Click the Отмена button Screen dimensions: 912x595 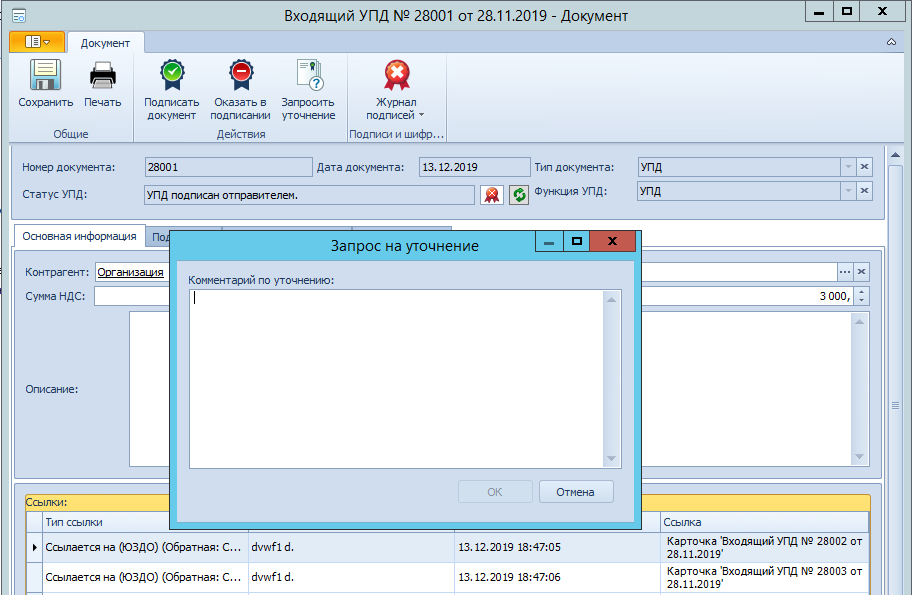[576, 492]
